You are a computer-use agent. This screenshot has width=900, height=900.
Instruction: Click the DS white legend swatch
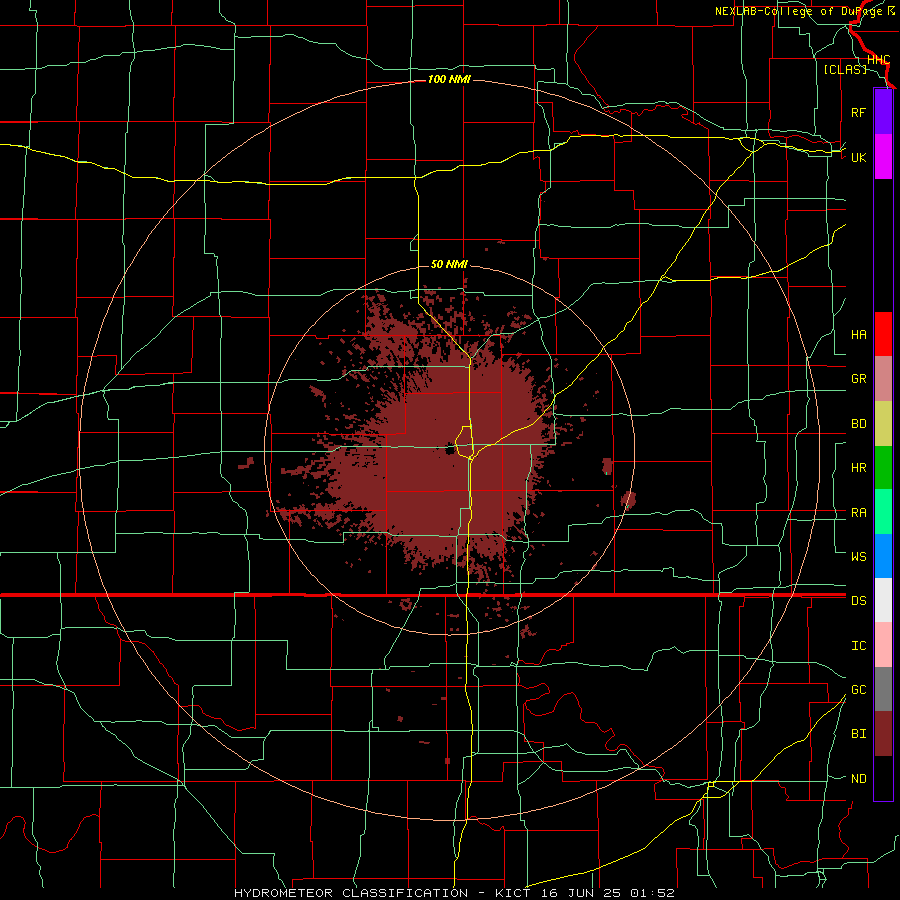point(883,600)
